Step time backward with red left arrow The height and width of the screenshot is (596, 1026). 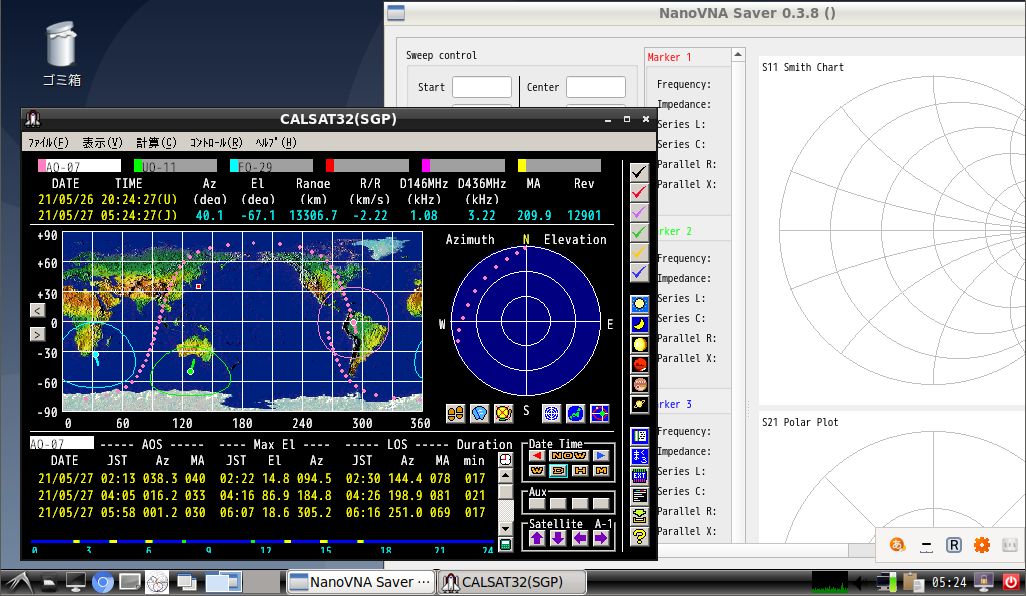click(x=536, y=455)
